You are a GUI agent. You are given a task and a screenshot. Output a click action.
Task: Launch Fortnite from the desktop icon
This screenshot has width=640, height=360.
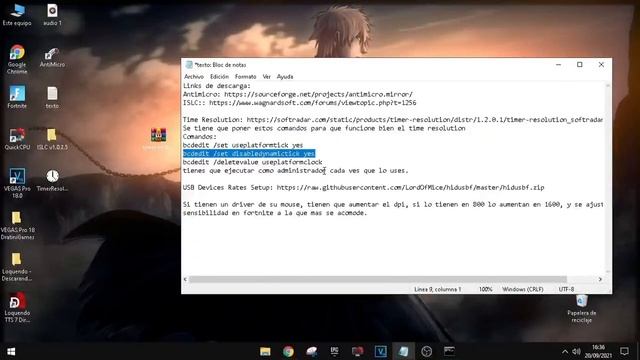point(17,97)
